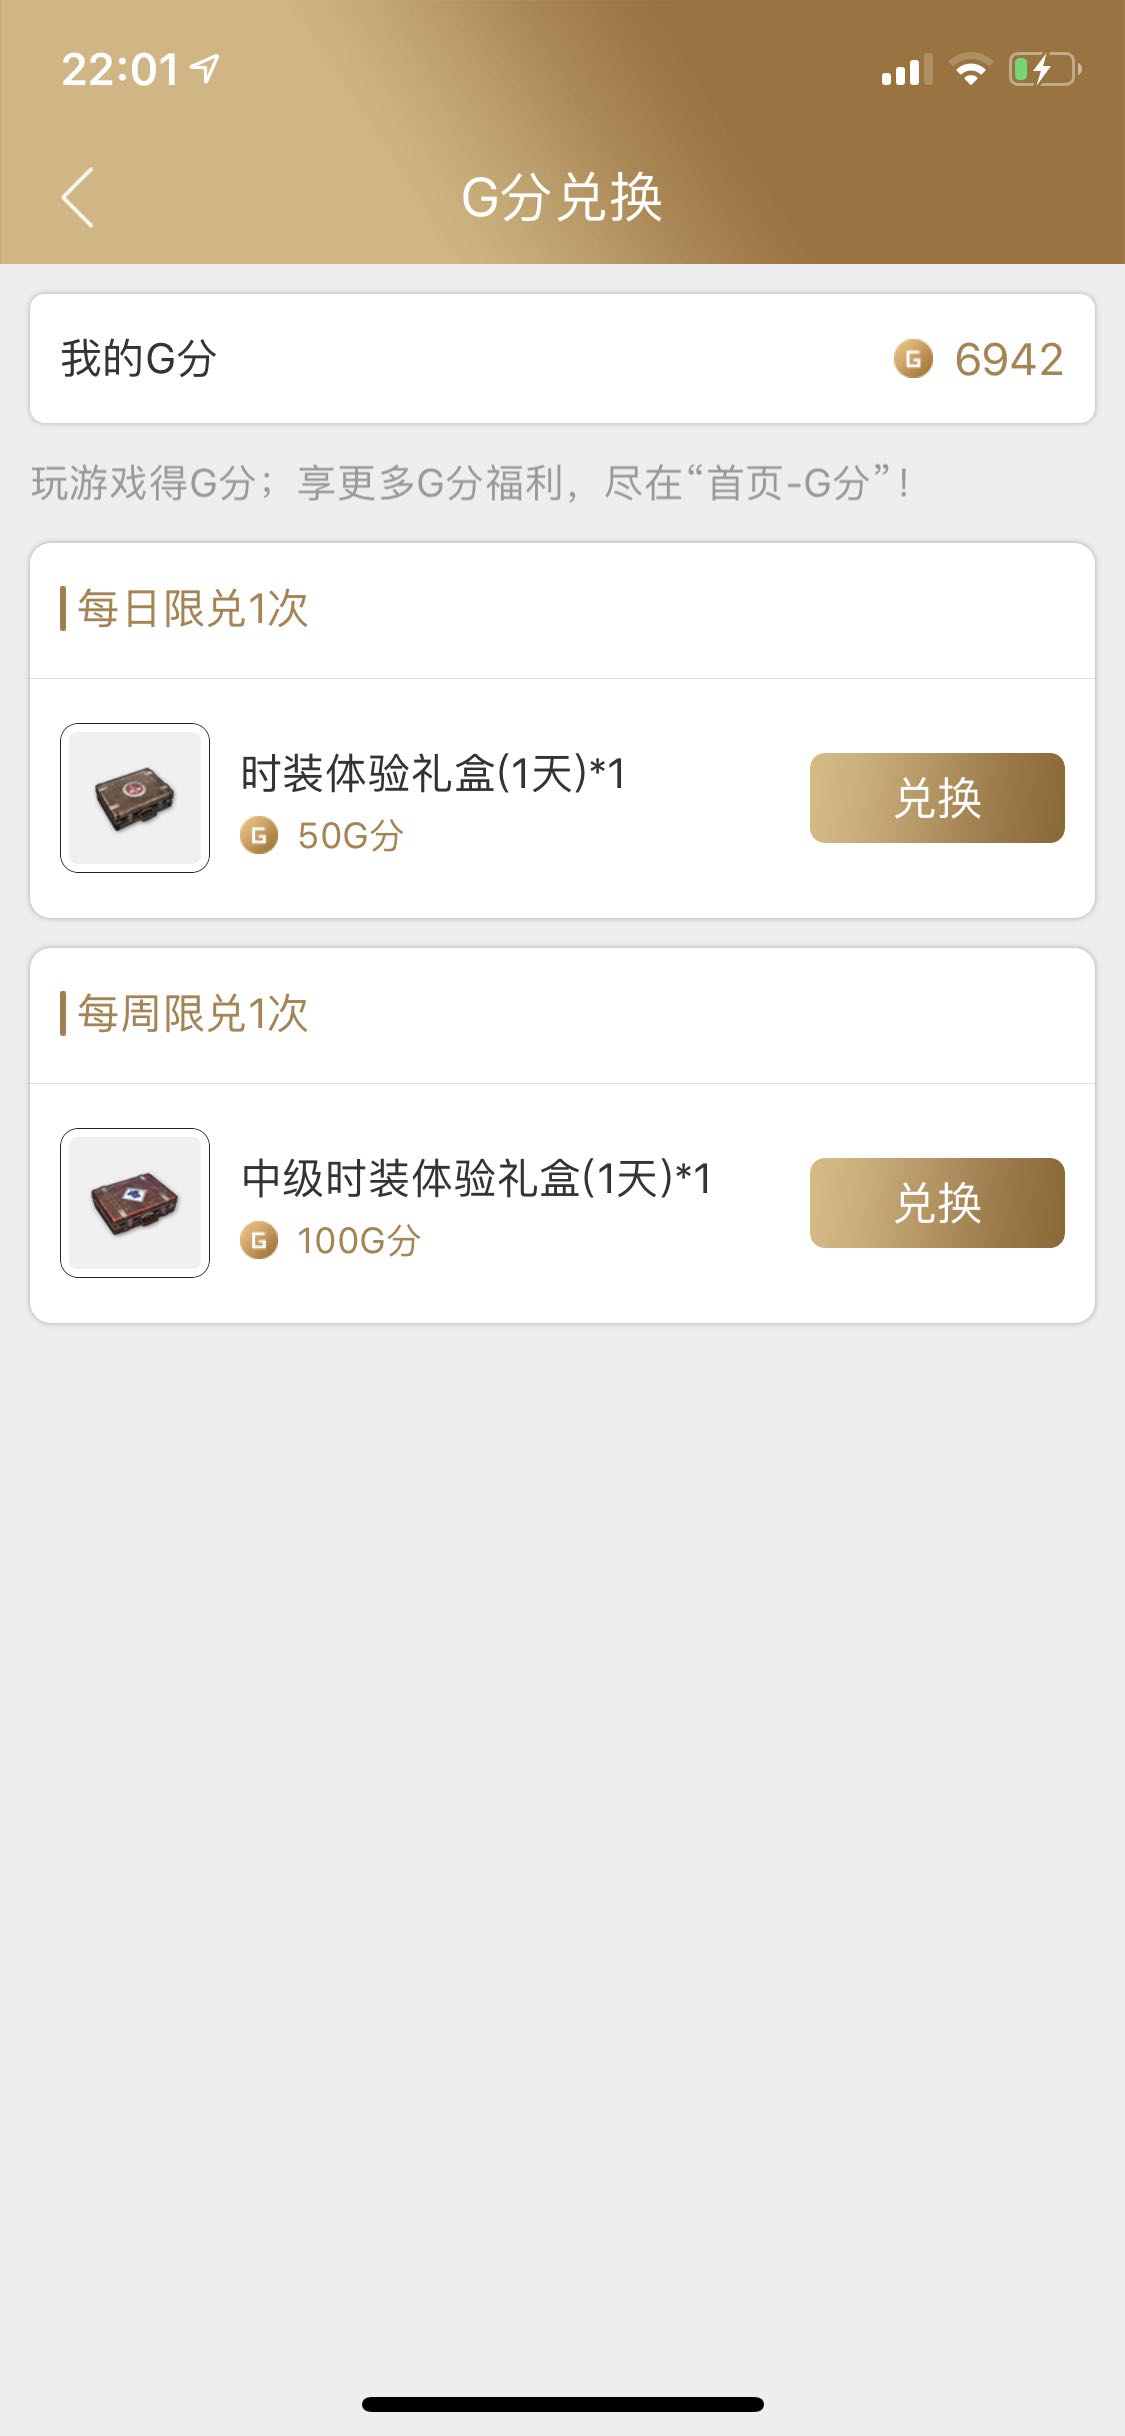
Task: Tap the 中级时装体验礼盒(1天)*1 item title
Action: (x=476, y=1178)
